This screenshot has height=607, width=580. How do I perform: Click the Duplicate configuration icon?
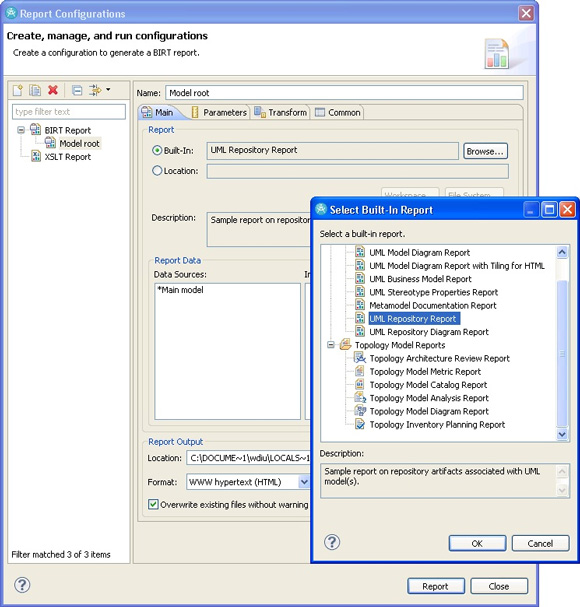[35, 90]
